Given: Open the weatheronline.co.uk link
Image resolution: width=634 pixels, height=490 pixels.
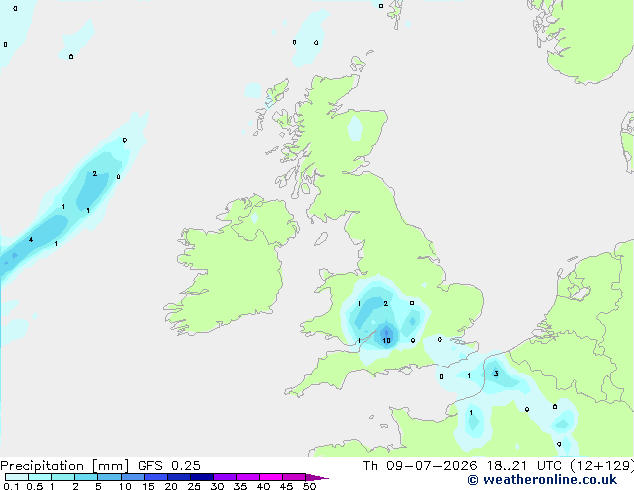Looking at the screenshot, I should (x=542, y=480).
